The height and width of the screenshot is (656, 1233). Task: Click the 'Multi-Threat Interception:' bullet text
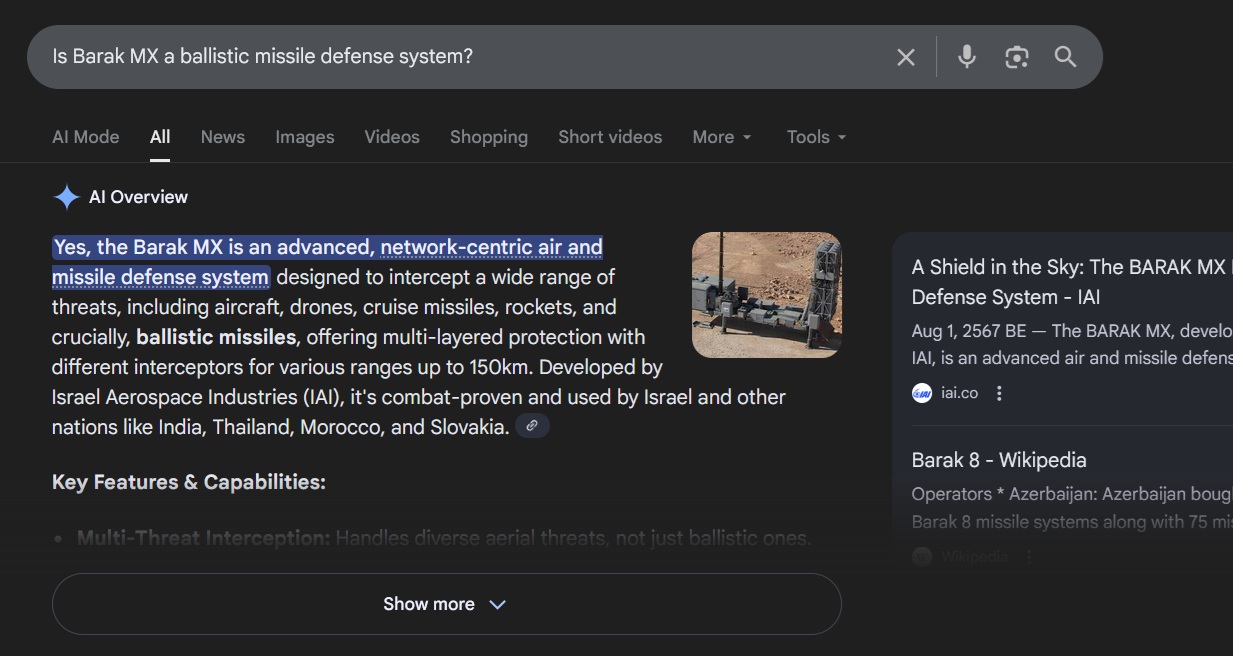pyautogui.click(x=203, y=538)
